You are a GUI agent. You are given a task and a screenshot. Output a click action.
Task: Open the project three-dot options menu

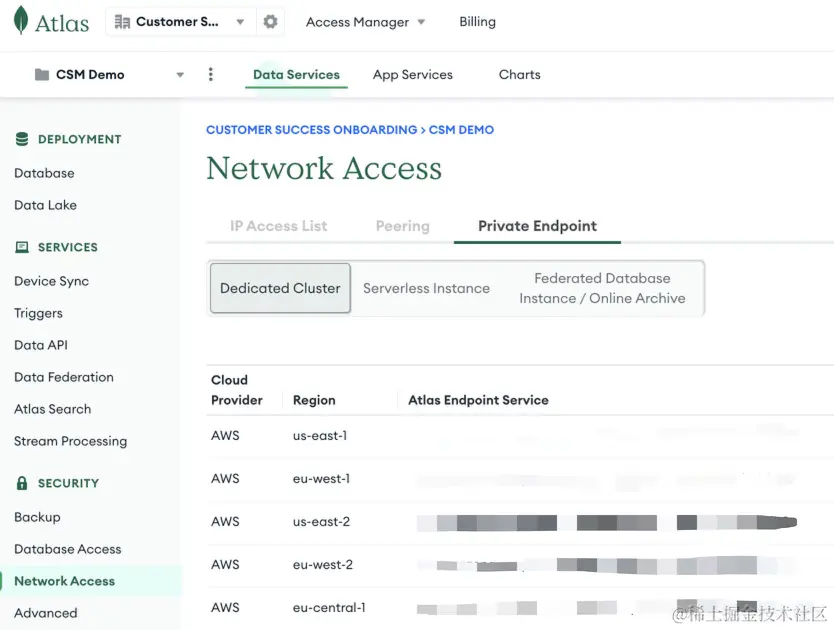tap(211, 74)
